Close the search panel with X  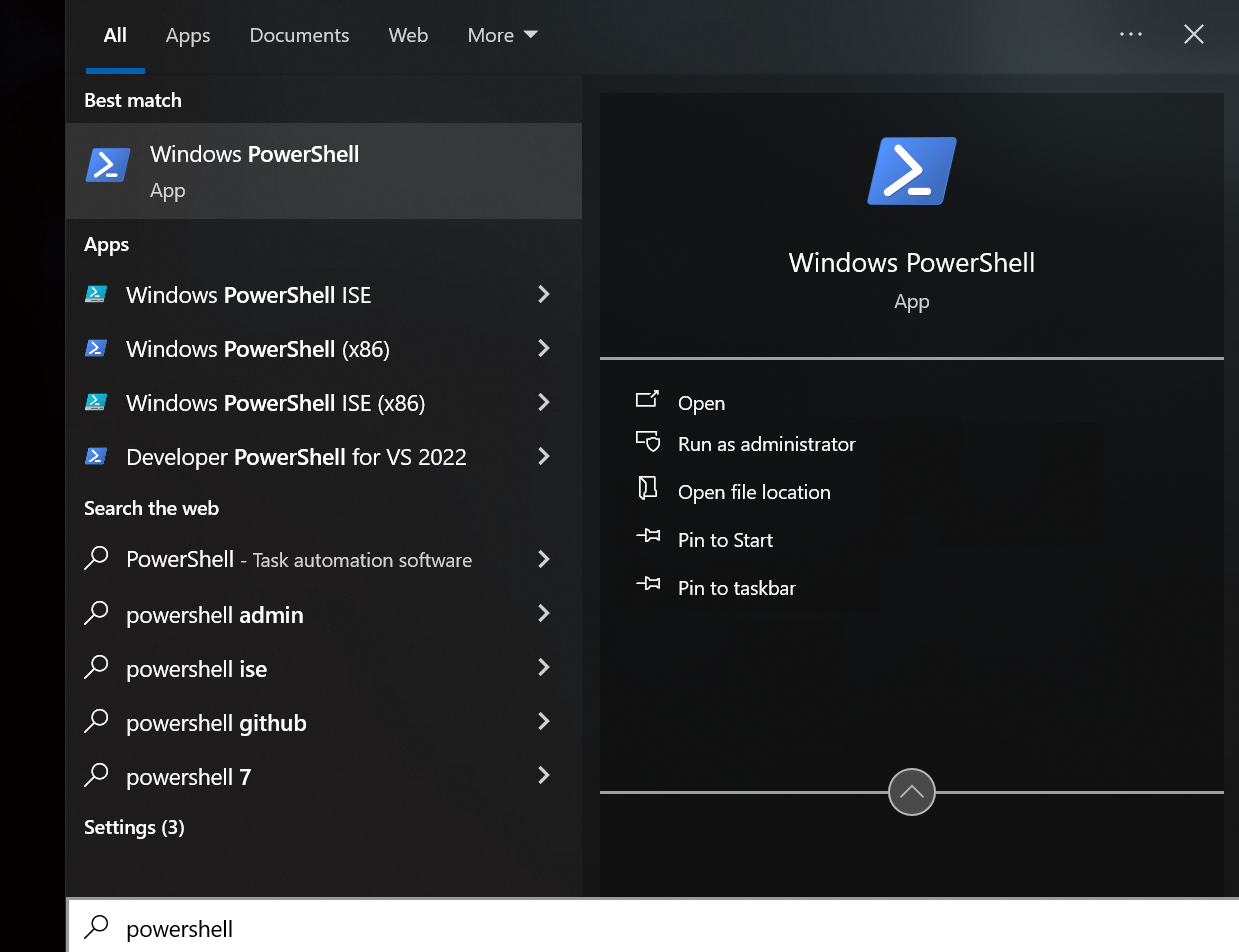click(1193, 35)
